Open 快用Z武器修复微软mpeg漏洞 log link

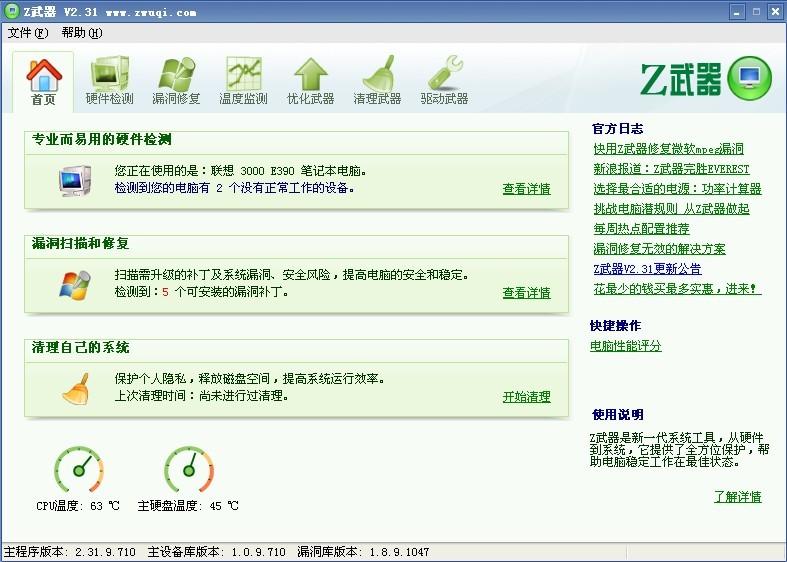pos(668,149)
